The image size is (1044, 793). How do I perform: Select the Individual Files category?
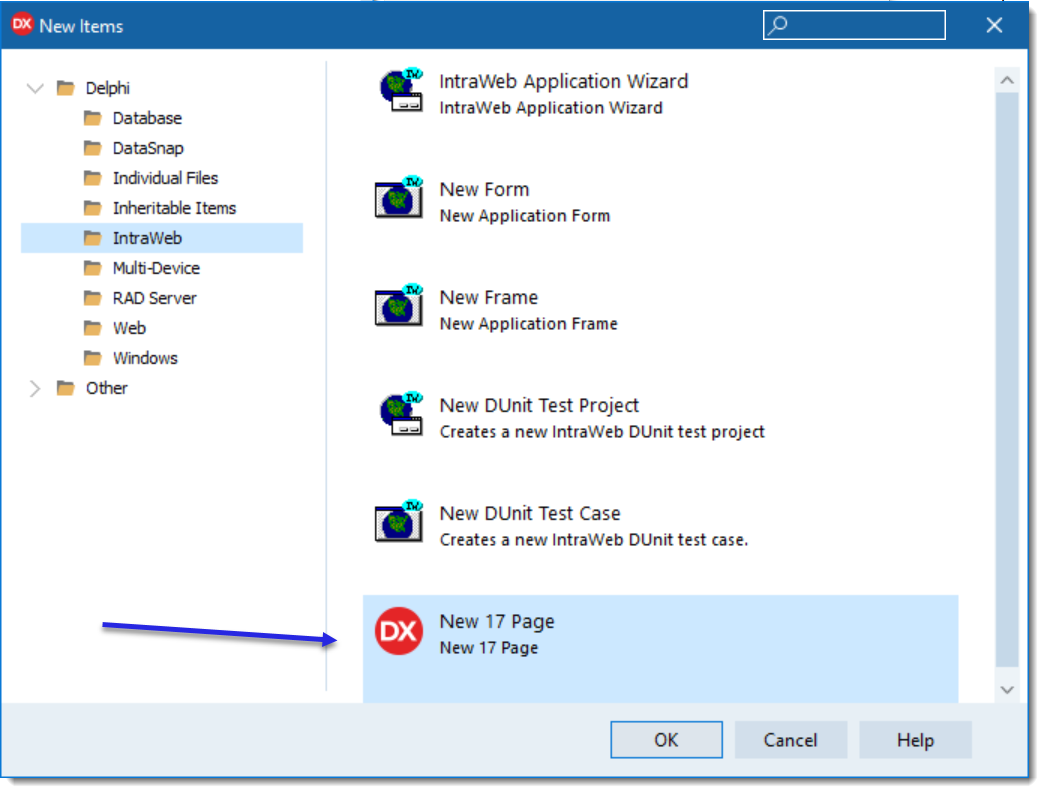tap(165, 178)
